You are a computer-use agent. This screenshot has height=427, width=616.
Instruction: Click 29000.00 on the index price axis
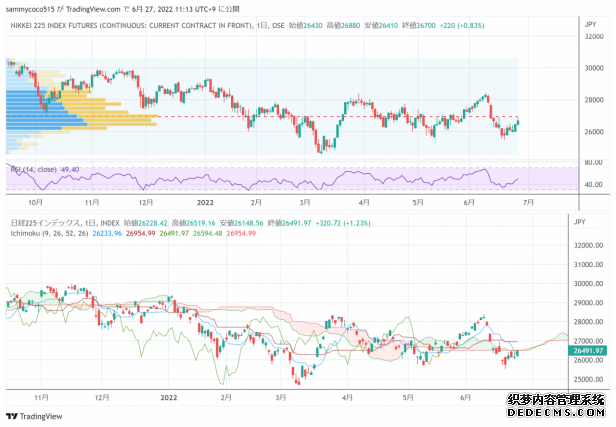[x=588, y=303]
